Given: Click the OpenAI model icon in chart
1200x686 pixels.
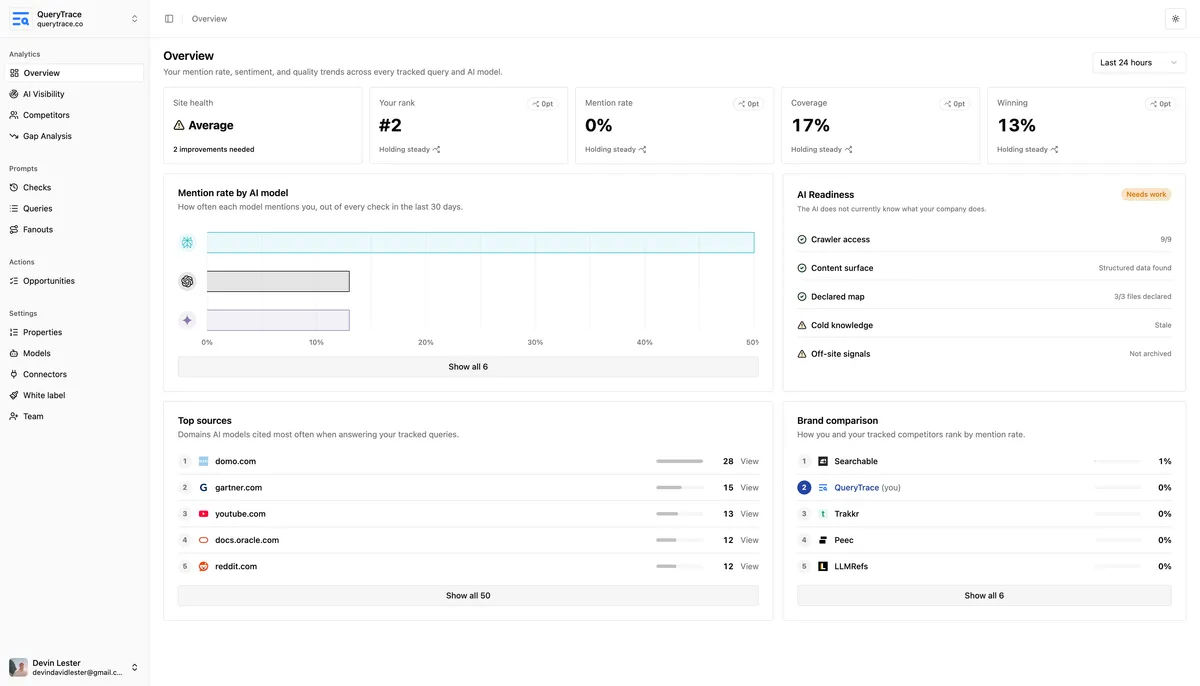Looking at the screenshot, I should pos(187,282).
